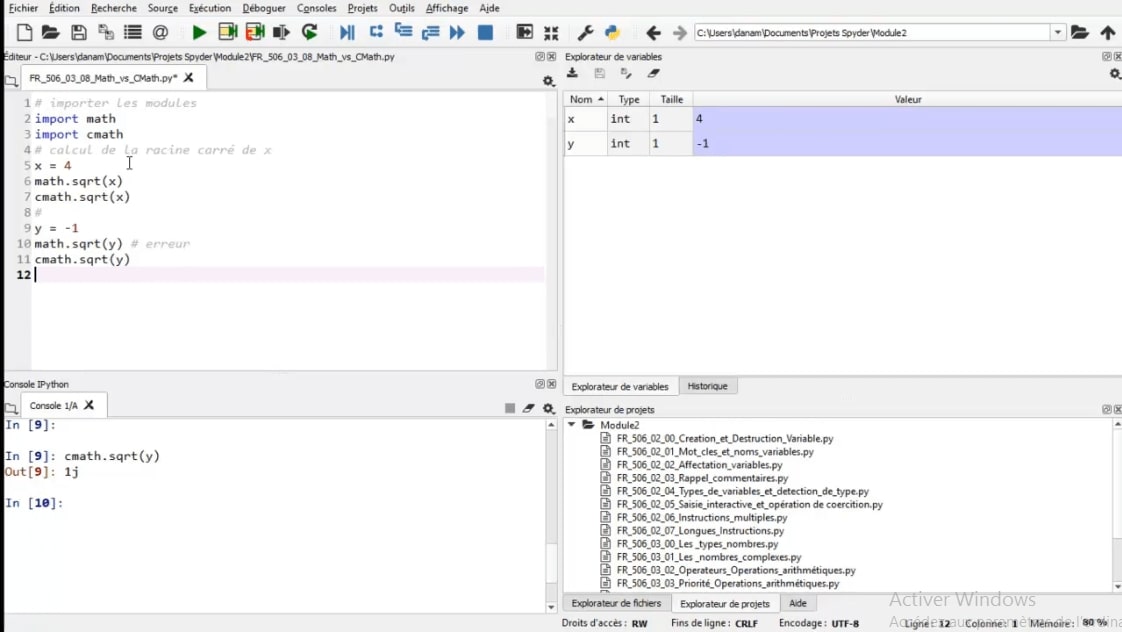Click the working directory path field
The height and width of the screenshot is (632, 1122).
click(x=872, y=32)
